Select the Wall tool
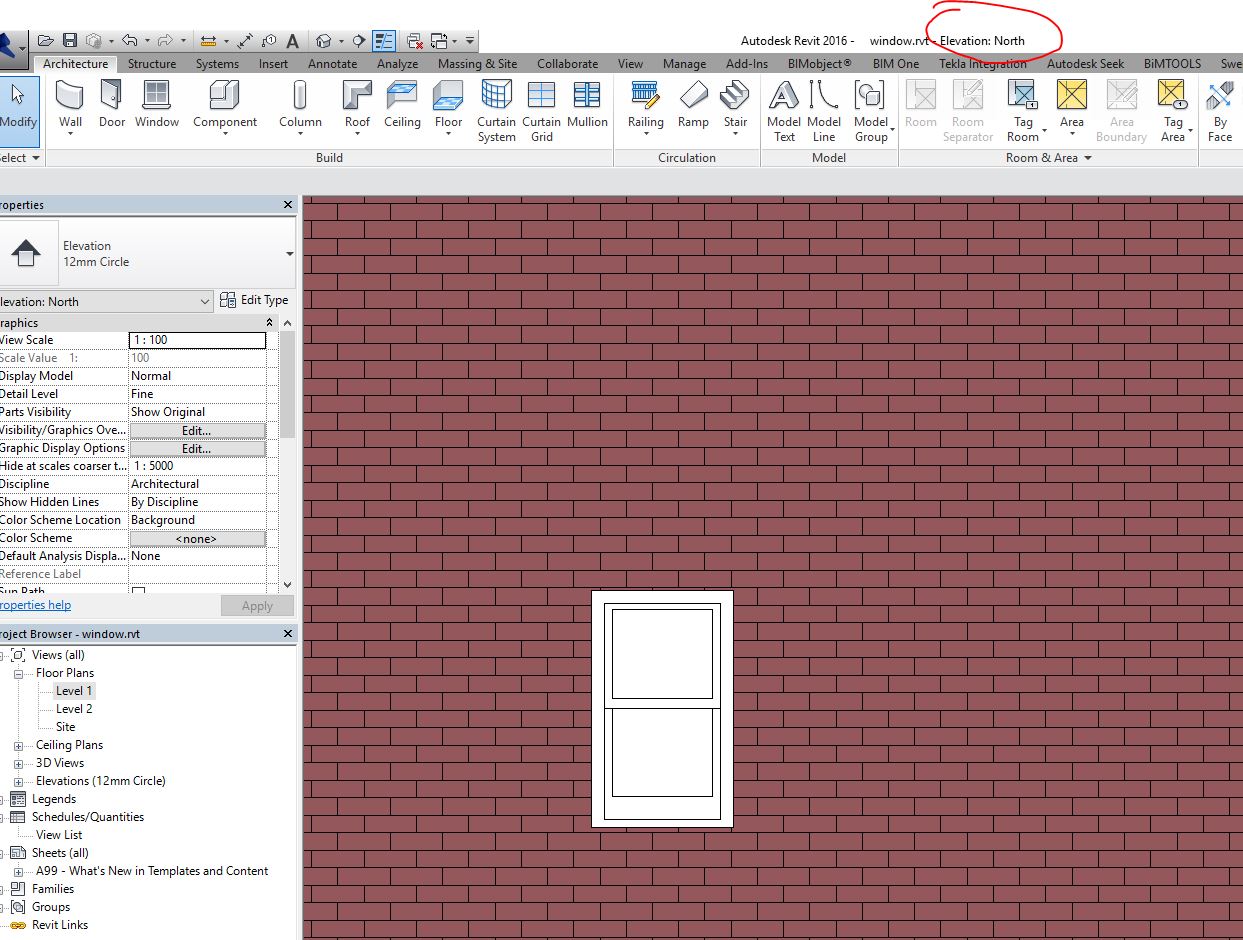The height and width of the screenshot is (940, 1243). 68,105
